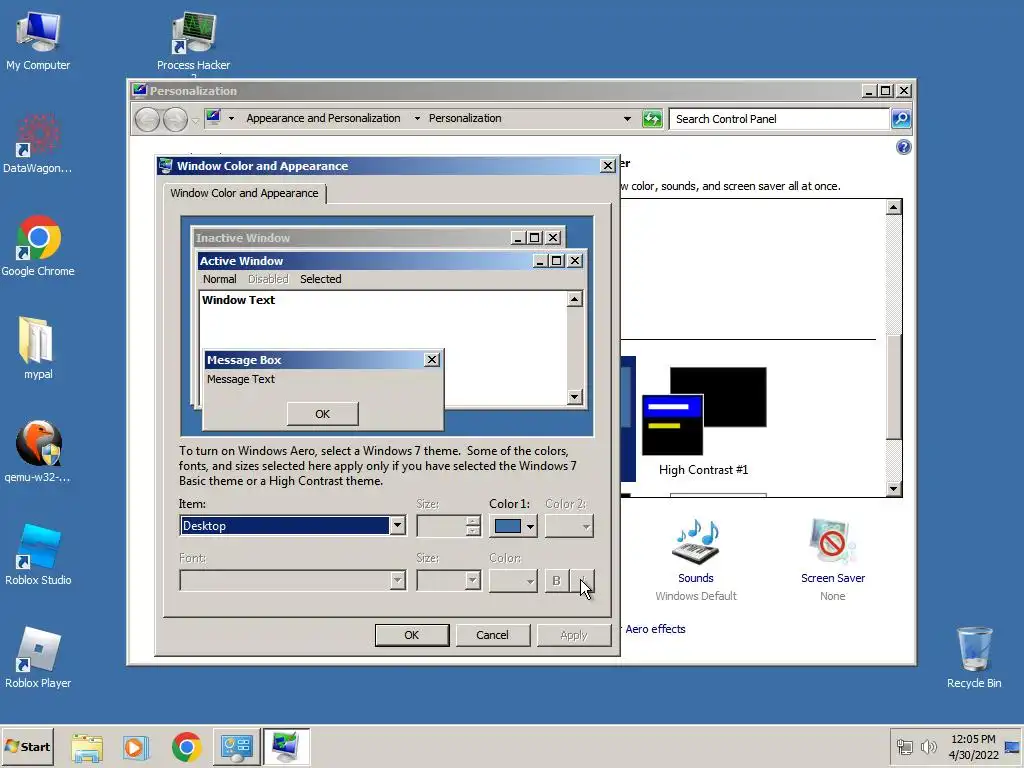
Task: Open the disabled Color 2 picker
Action: (569, 526)
